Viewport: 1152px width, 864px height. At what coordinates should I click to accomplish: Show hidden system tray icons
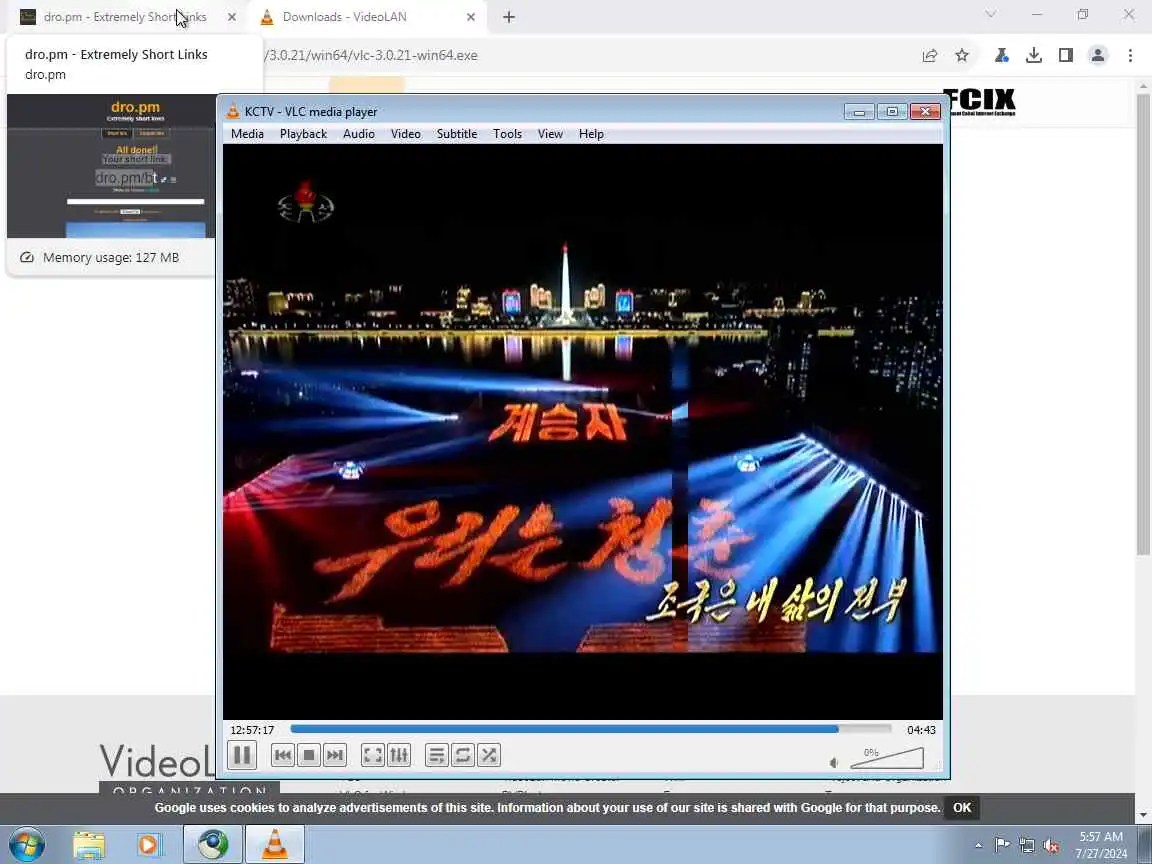[x=979, y=846]
